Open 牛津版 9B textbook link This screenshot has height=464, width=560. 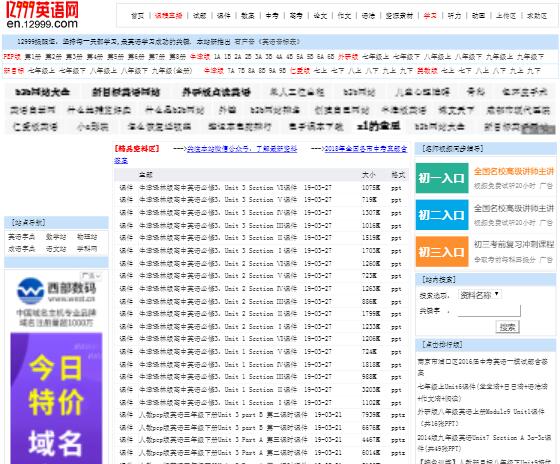coord(282,70)
